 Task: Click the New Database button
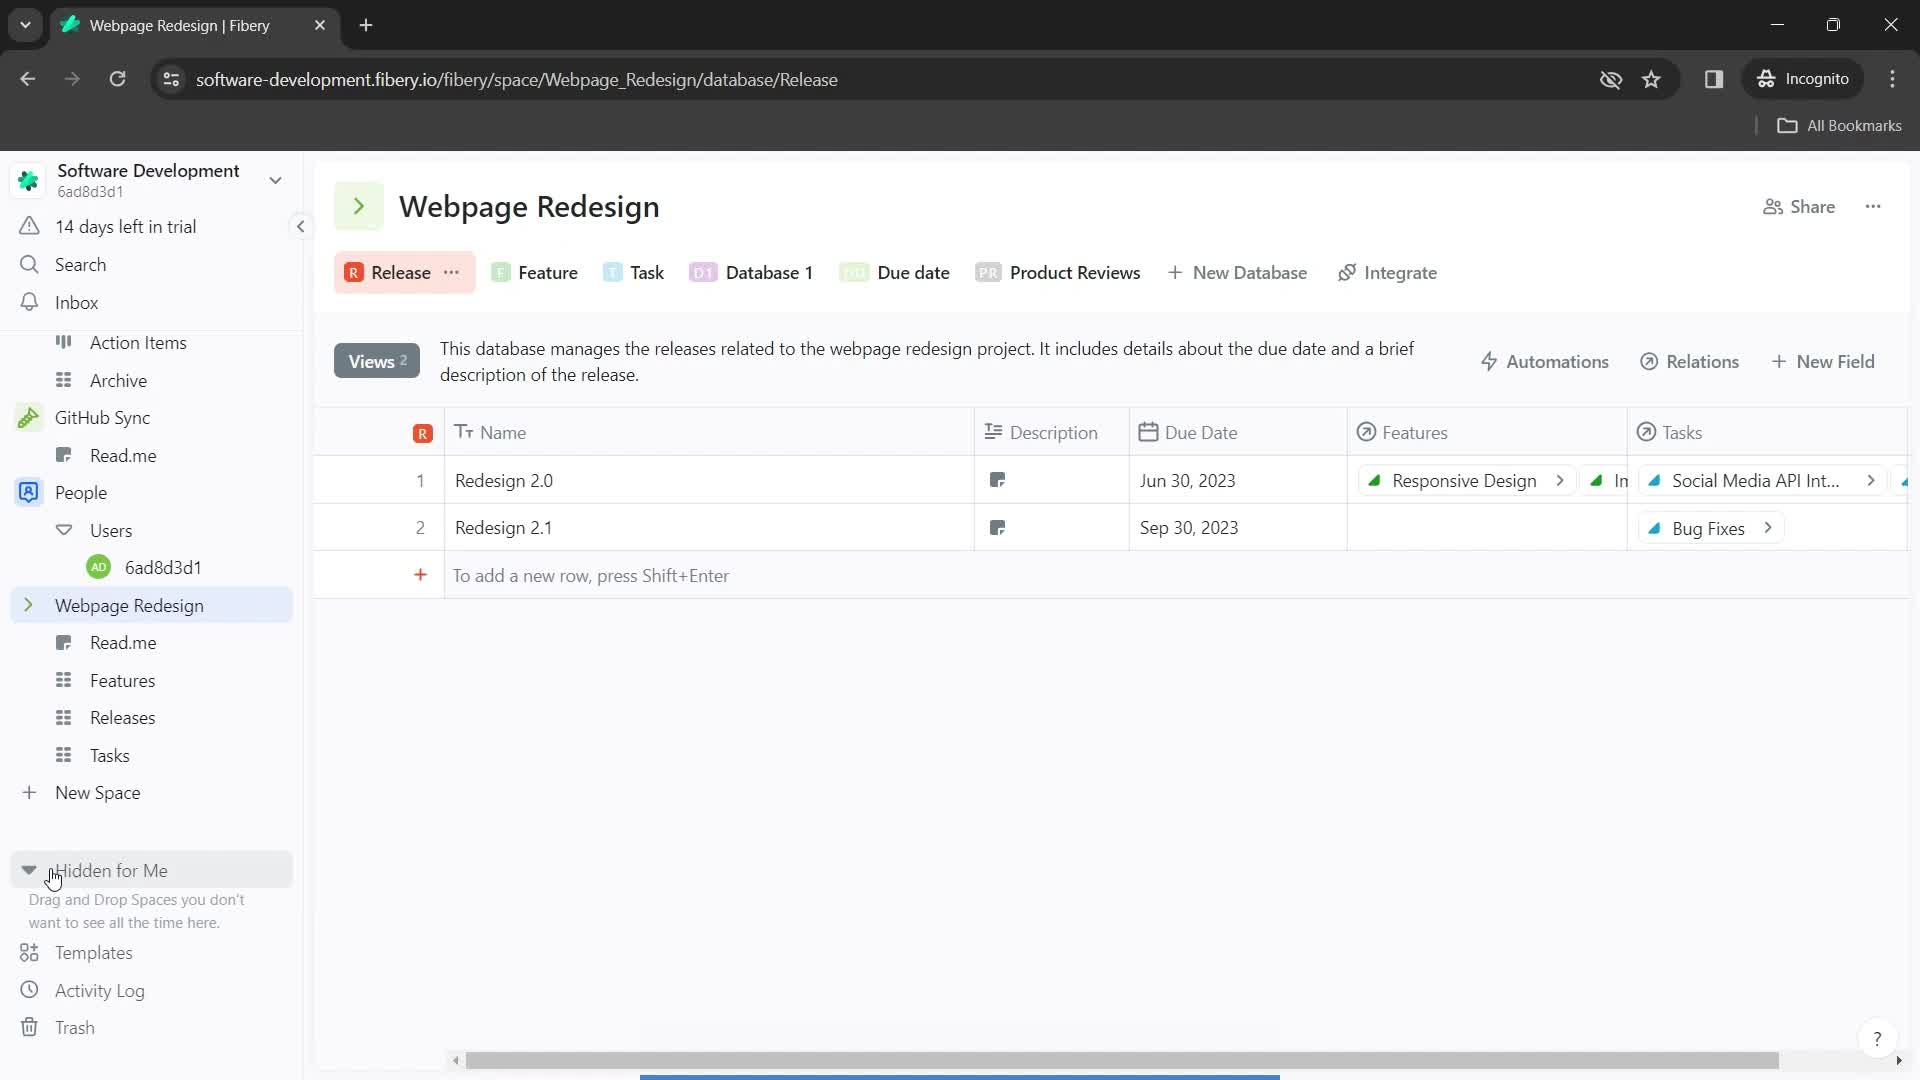1238,273
